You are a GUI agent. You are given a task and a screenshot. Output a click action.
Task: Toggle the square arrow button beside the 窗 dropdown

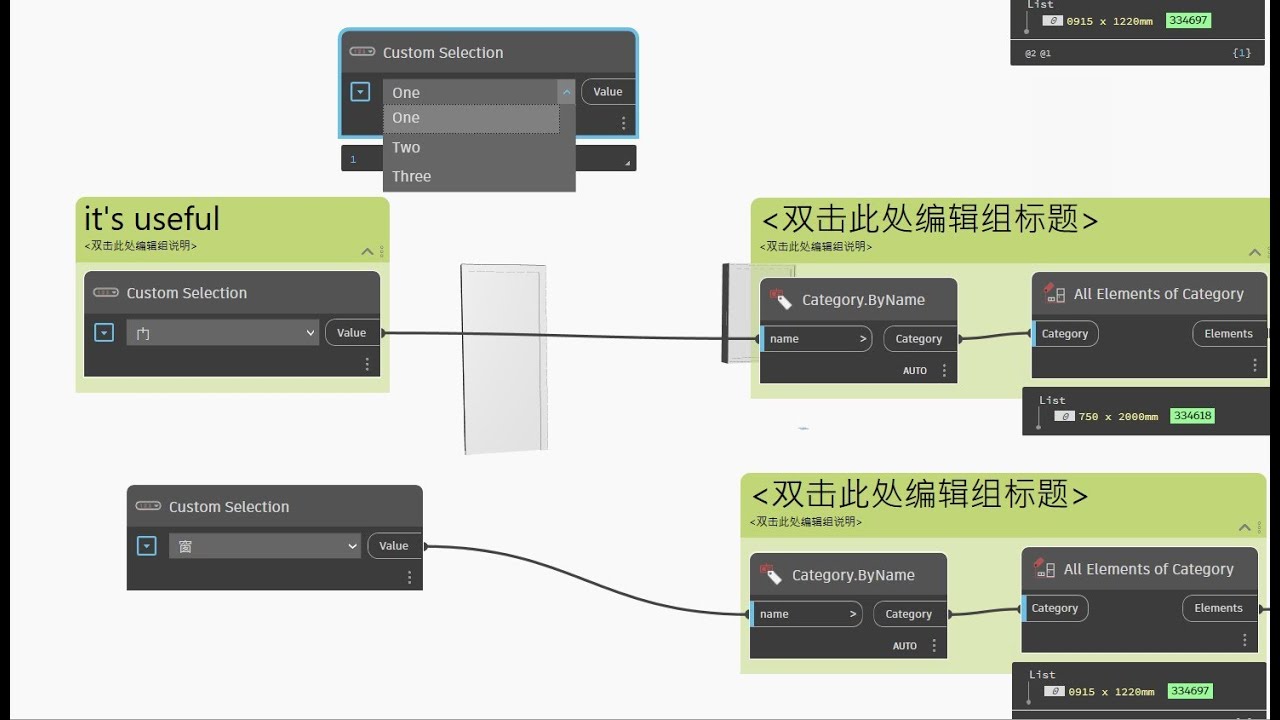click(147, 546)
